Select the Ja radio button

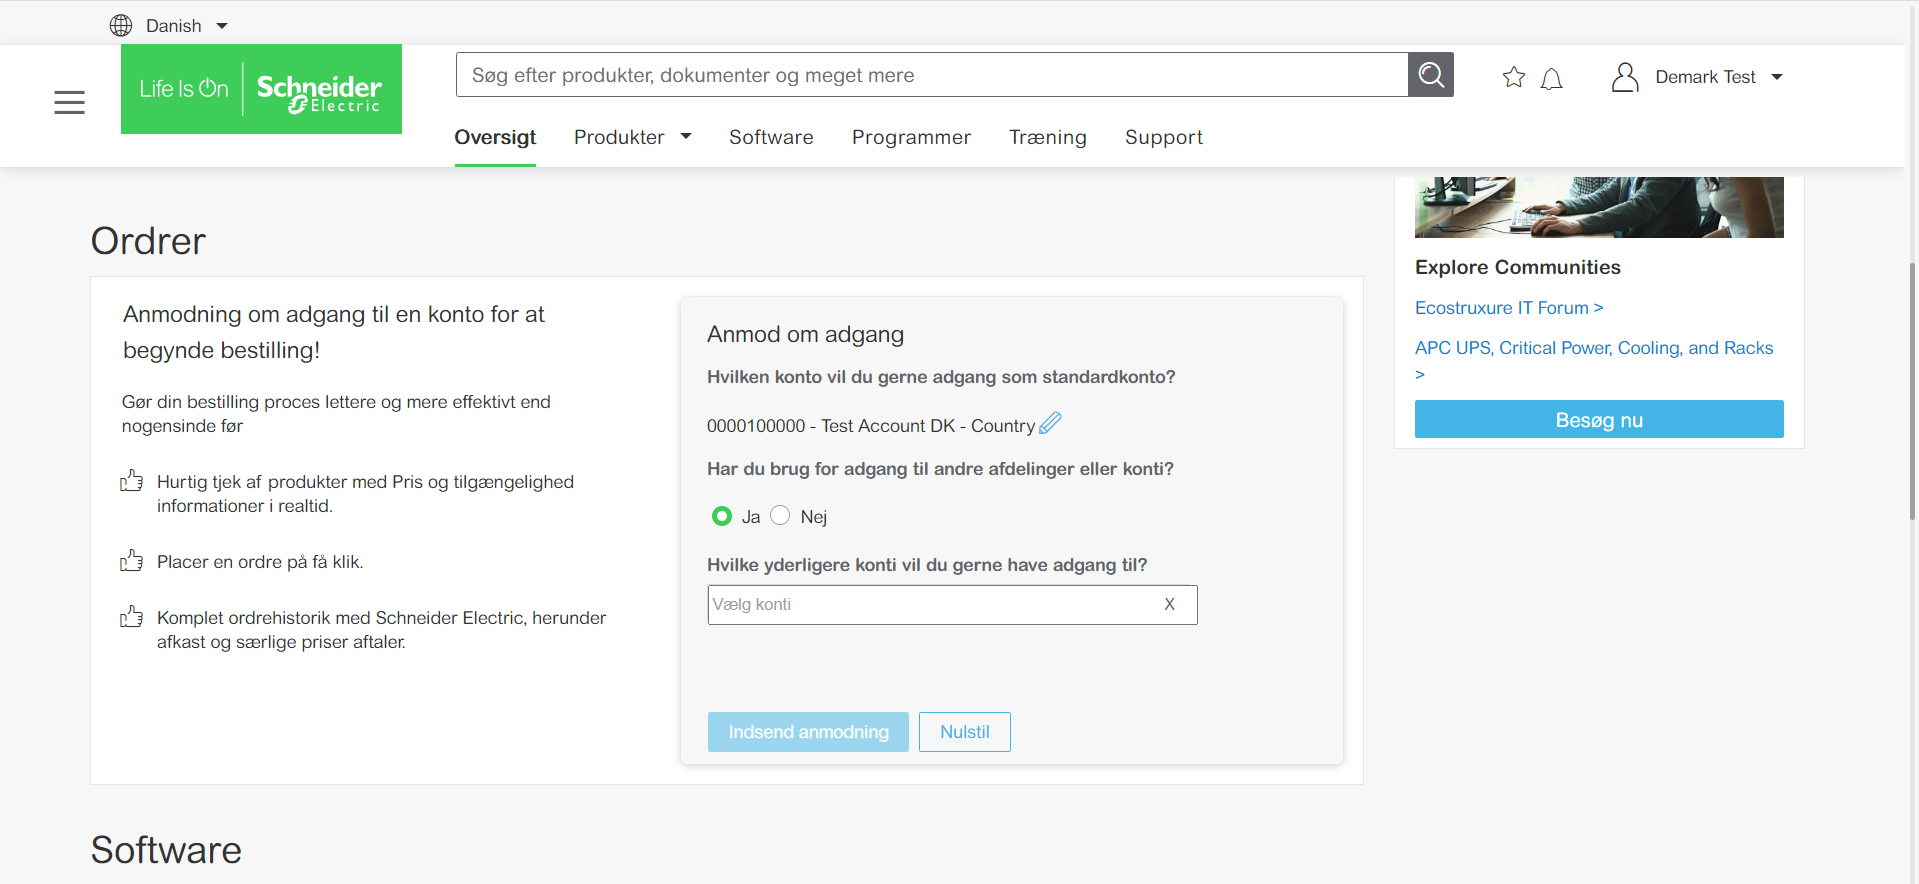coord(721,516)
